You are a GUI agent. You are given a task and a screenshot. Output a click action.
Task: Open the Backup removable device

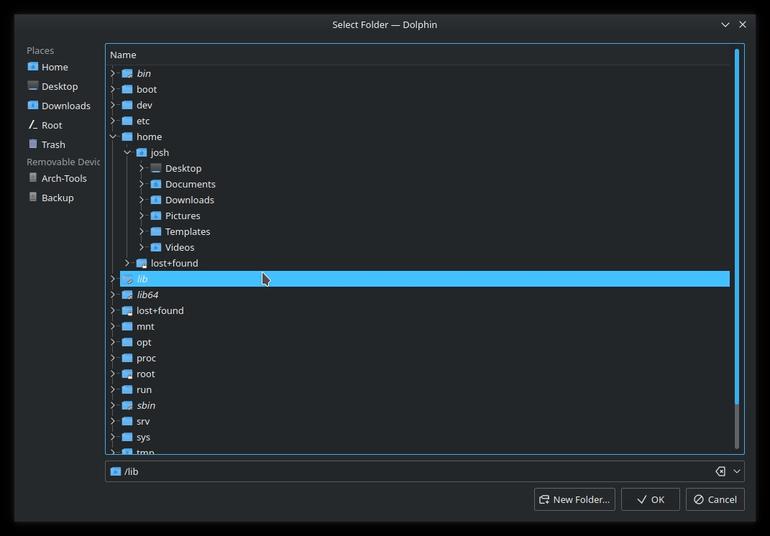pos(51,197)
